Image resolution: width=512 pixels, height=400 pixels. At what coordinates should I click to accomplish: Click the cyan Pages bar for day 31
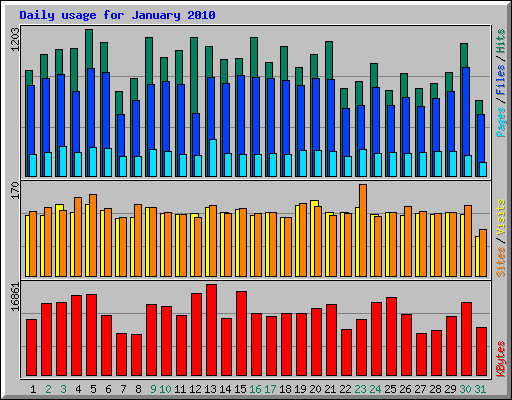[x=483, y=169]
